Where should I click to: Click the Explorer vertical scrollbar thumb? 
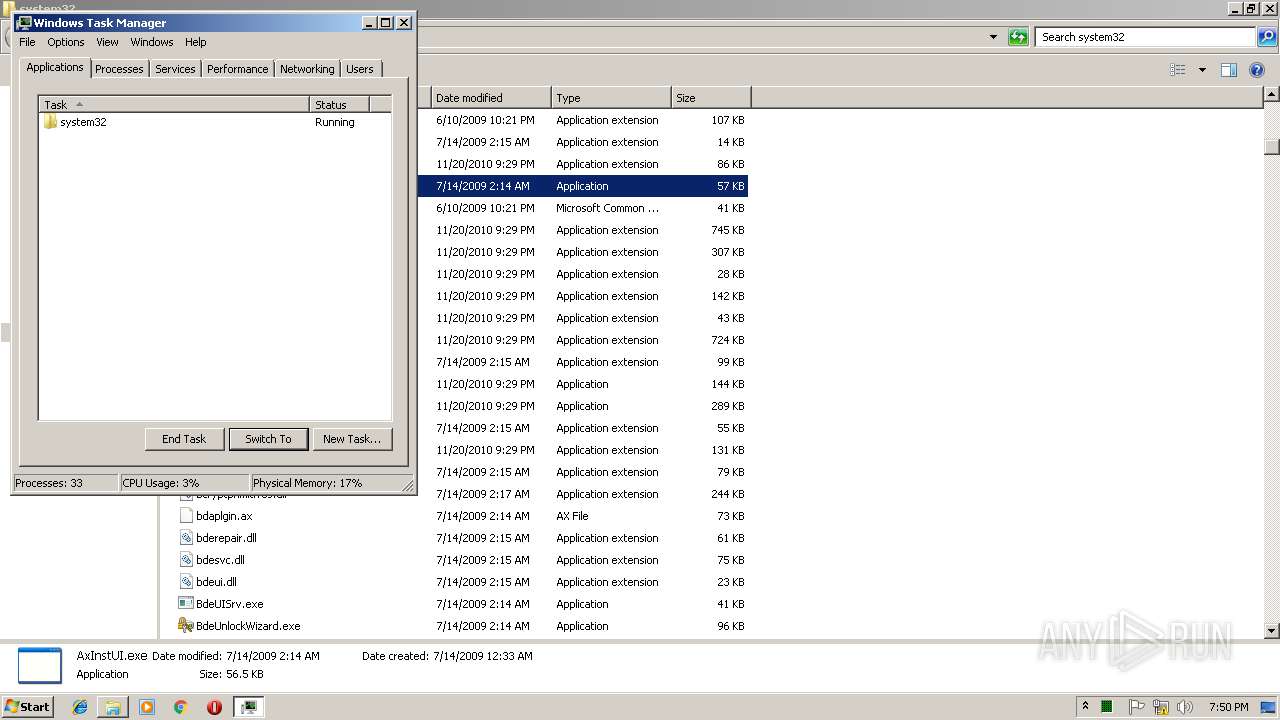[1272, 146]
